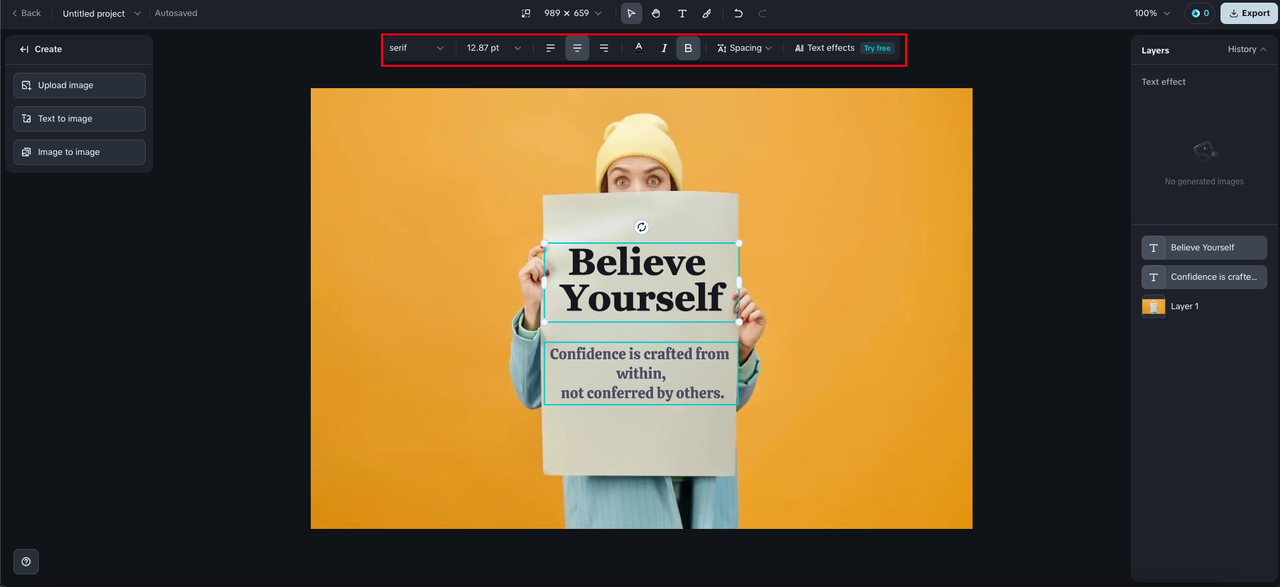This screenshot has width=1280, height=587.
Task: Expand the Untitled project name menu
Action: [102, 13]
